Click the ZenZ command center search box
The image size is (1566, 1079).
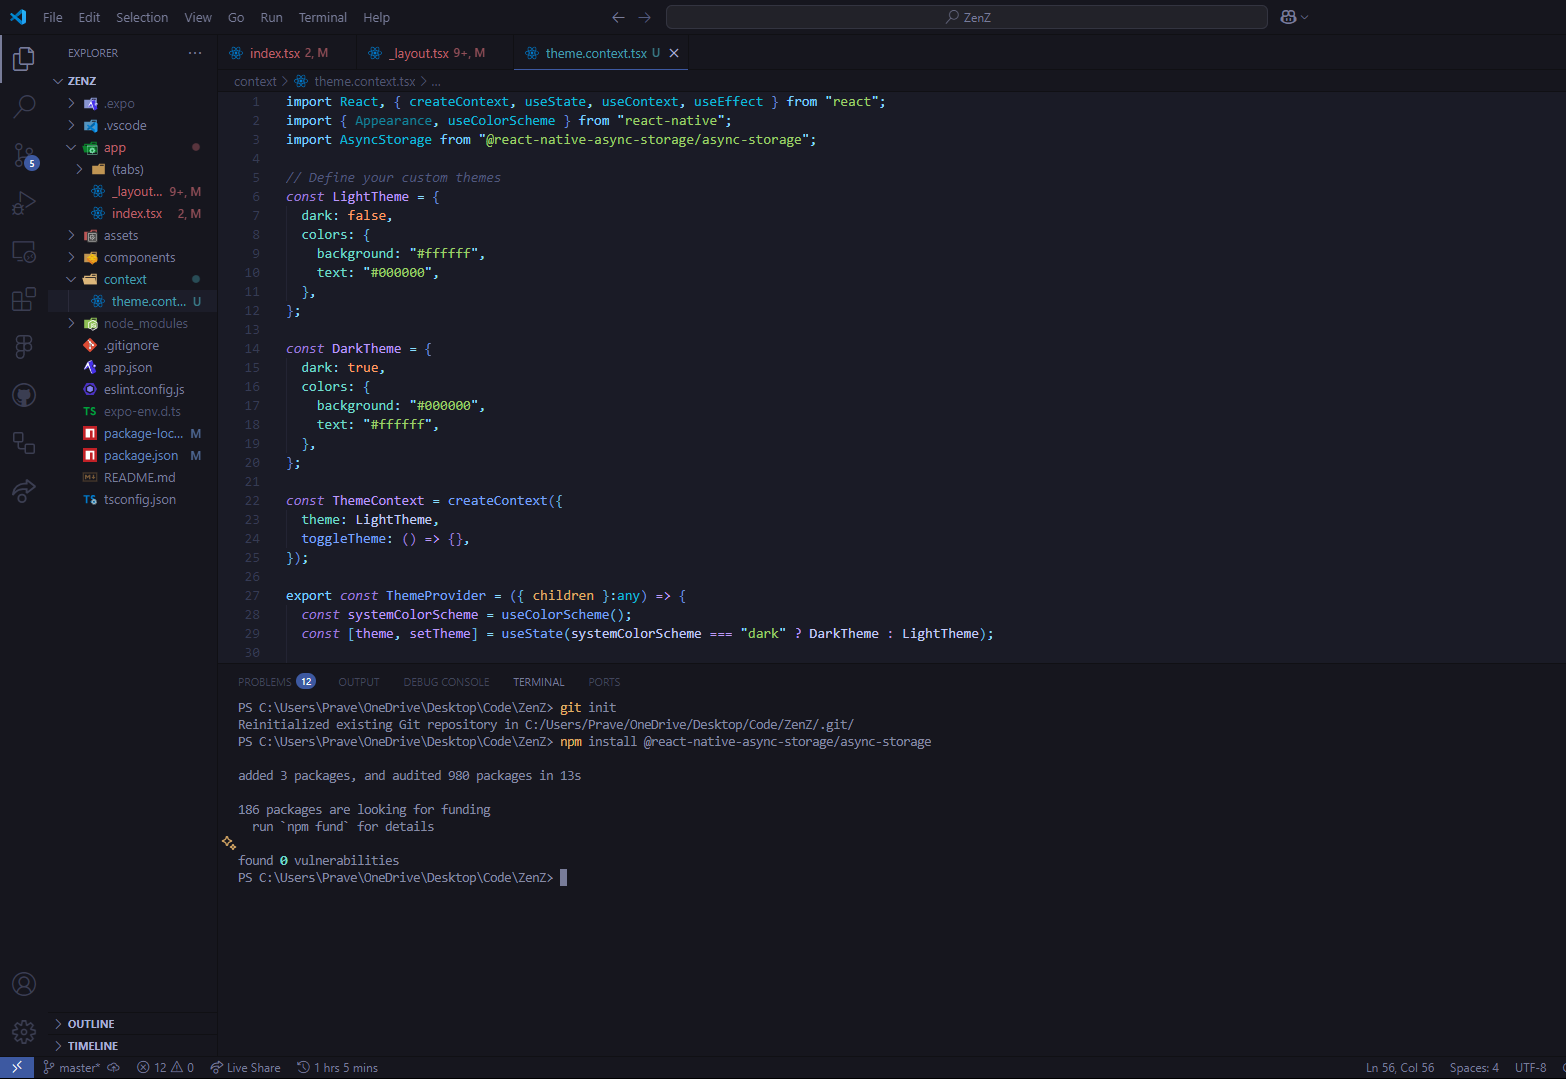(967, 17)
